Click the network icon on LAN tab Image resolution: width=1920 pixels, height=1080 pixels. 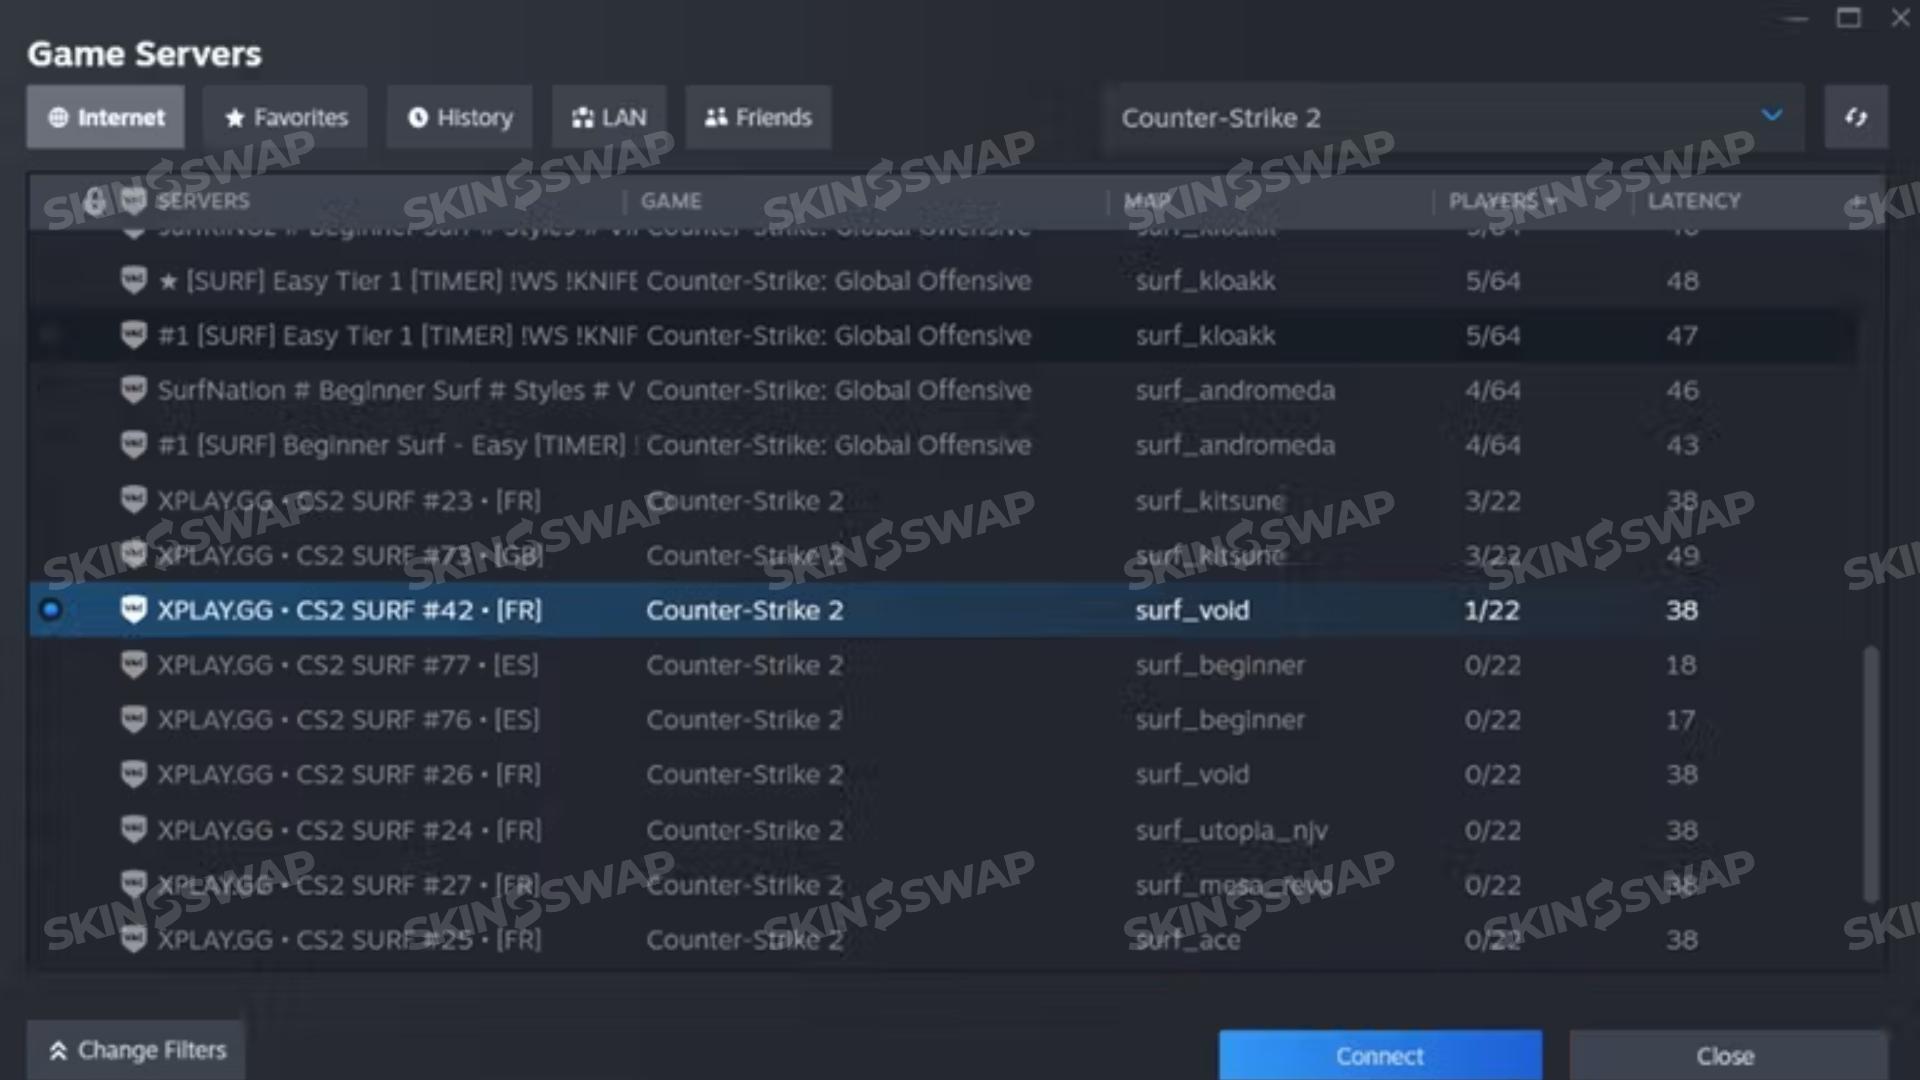[583, 118]
